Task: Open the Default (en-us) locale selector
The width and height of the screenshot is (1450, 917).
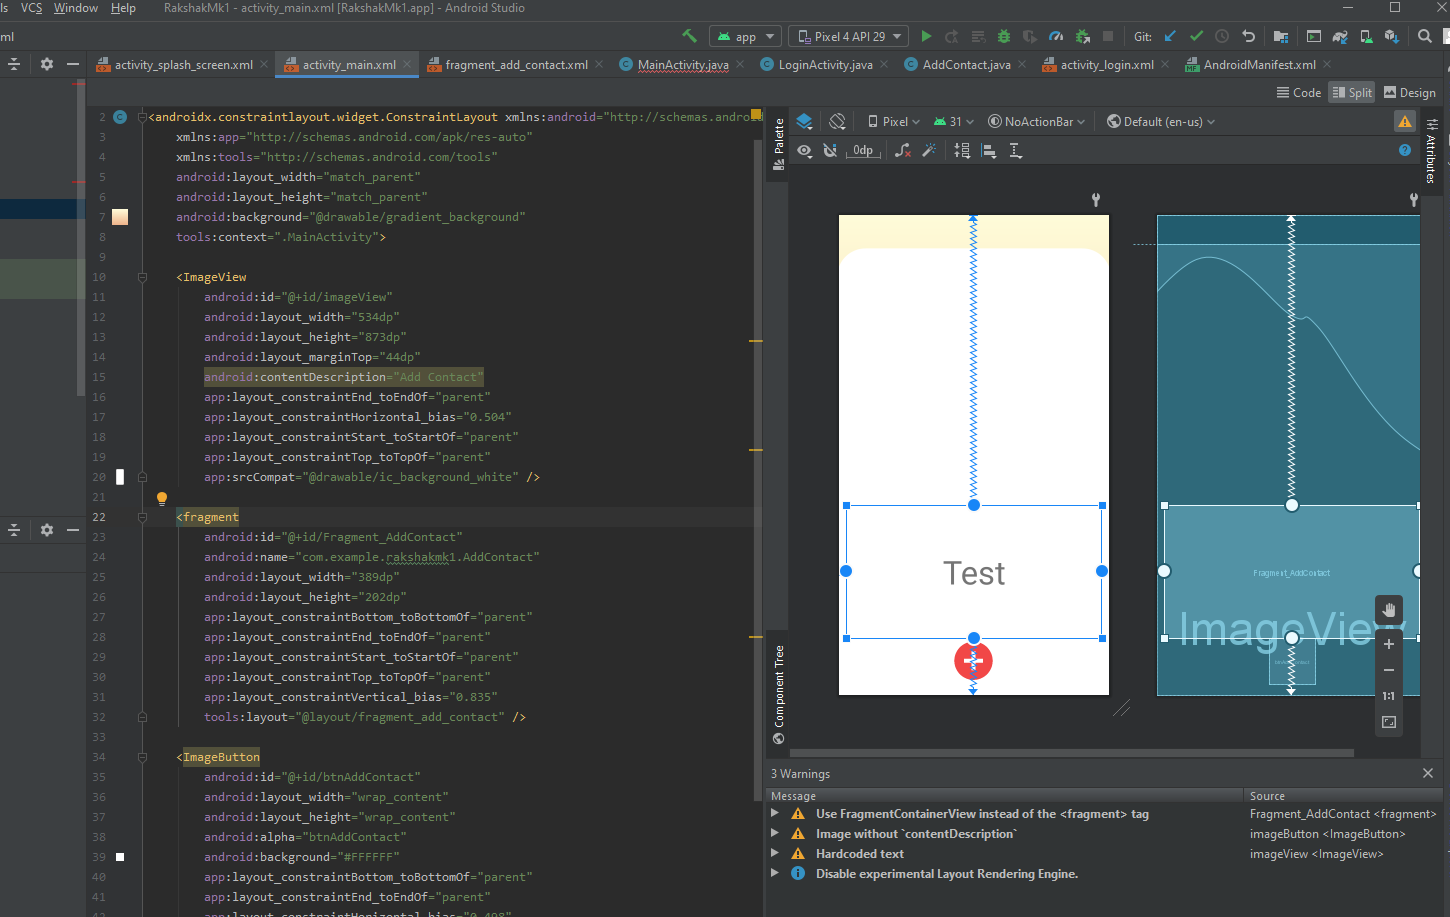Action: 1161,121
